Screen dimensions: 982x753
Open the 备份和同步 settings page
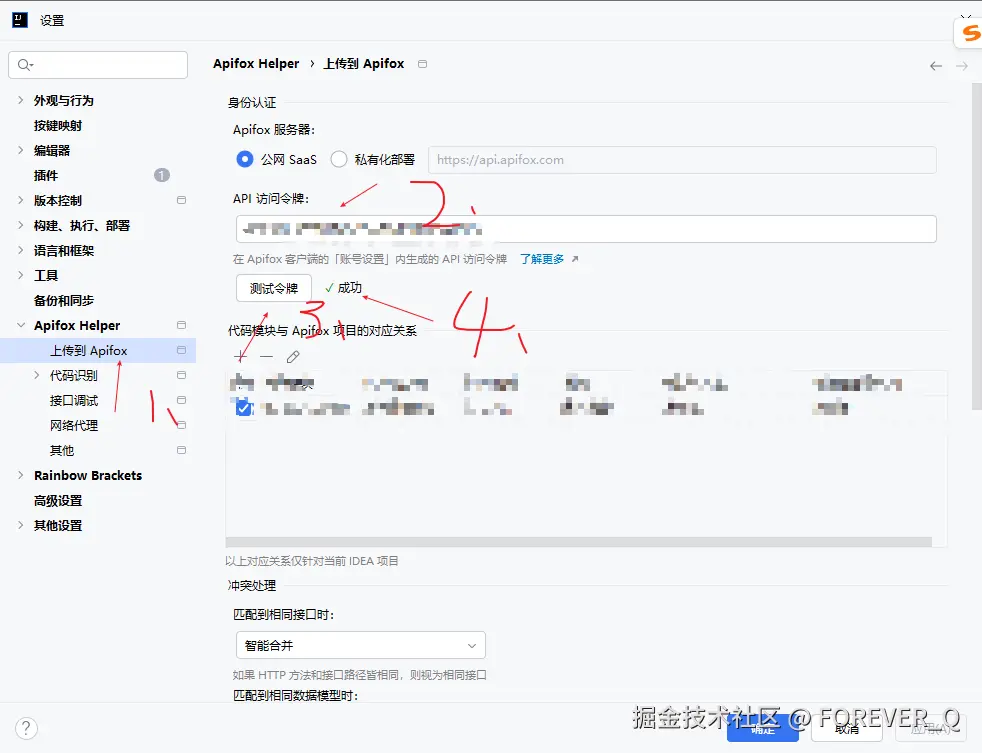pyautogui.click(x=64, y=301)
